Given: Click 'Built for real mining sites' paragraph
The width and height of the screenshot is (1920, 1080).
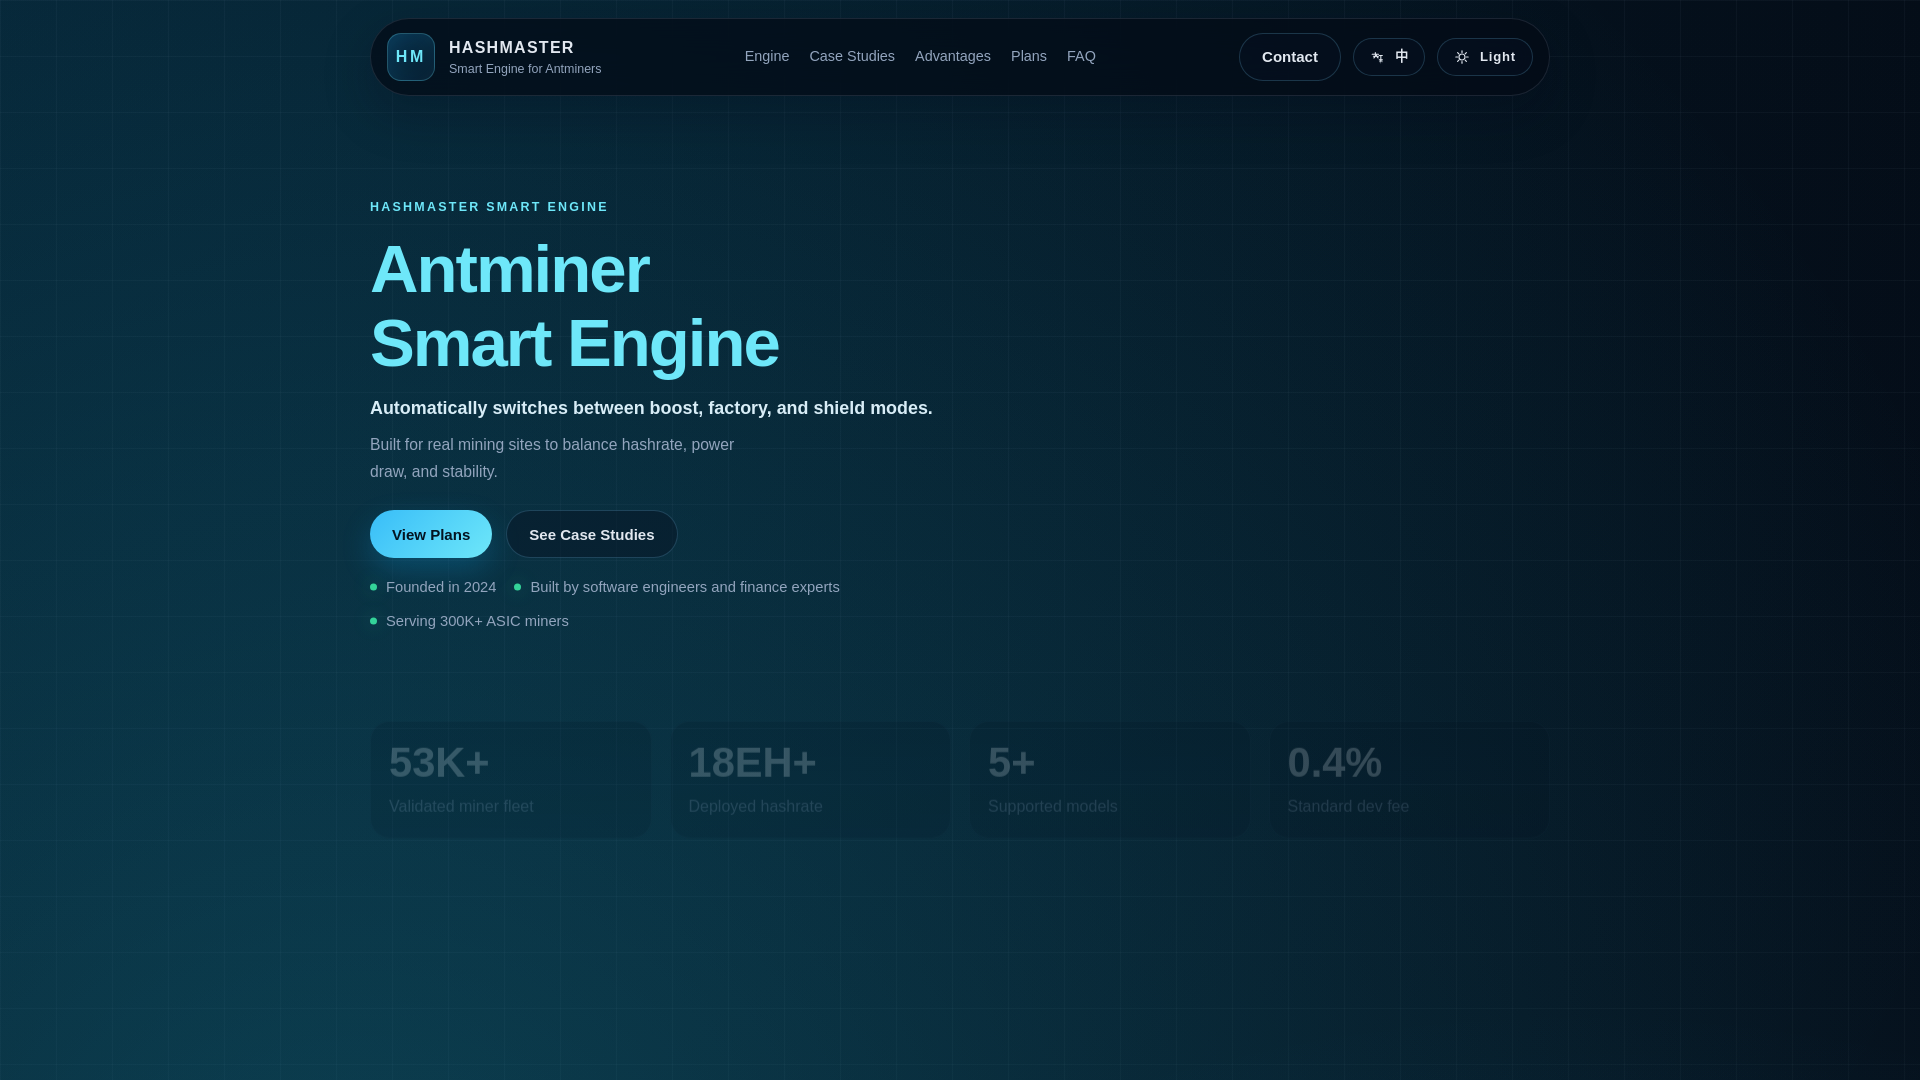Looking at the screenshot, I should (552, 458).
